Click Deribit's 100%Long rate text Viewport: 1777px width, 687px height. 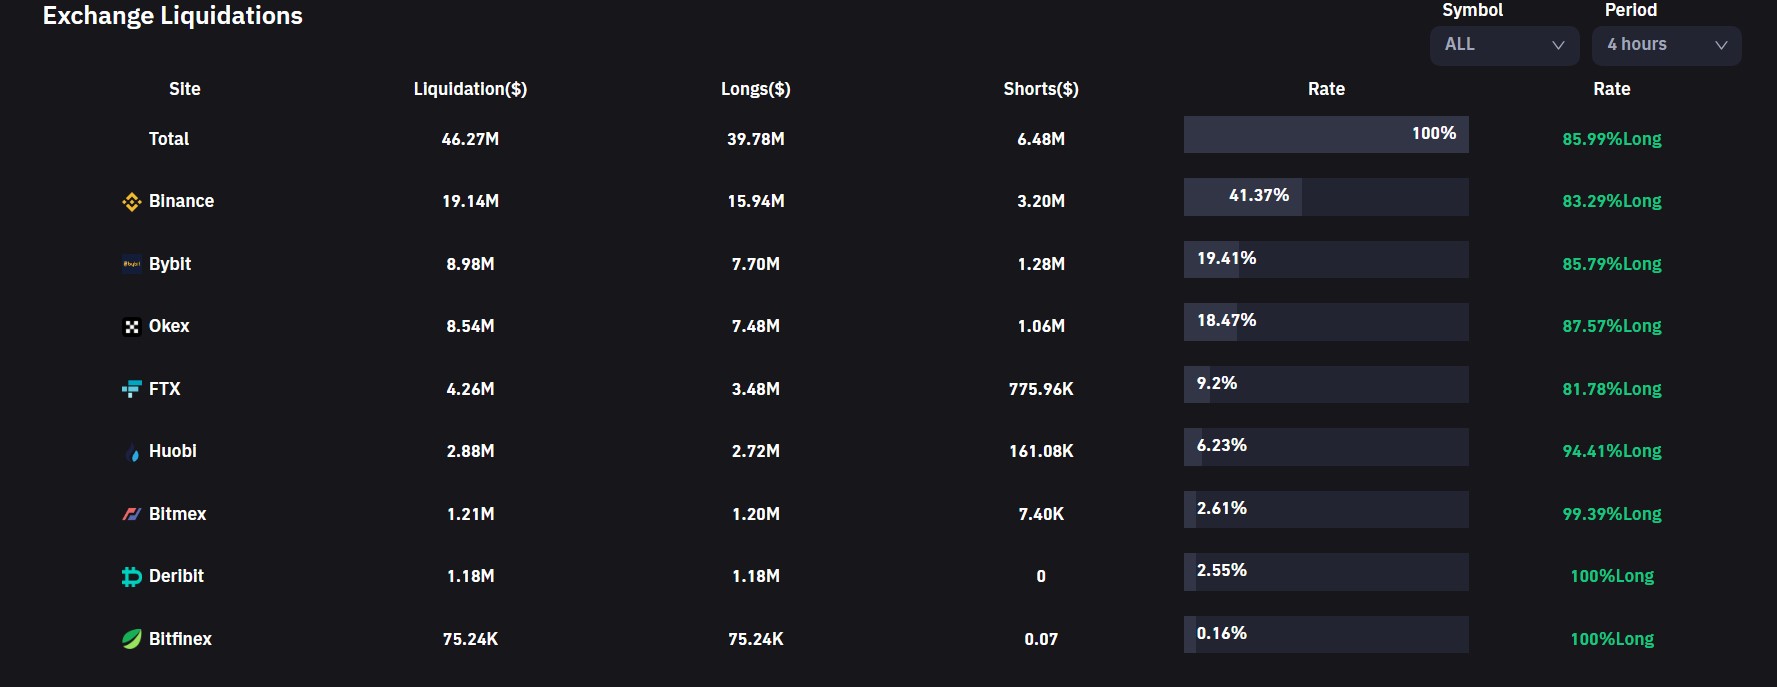coord(1611,576)
